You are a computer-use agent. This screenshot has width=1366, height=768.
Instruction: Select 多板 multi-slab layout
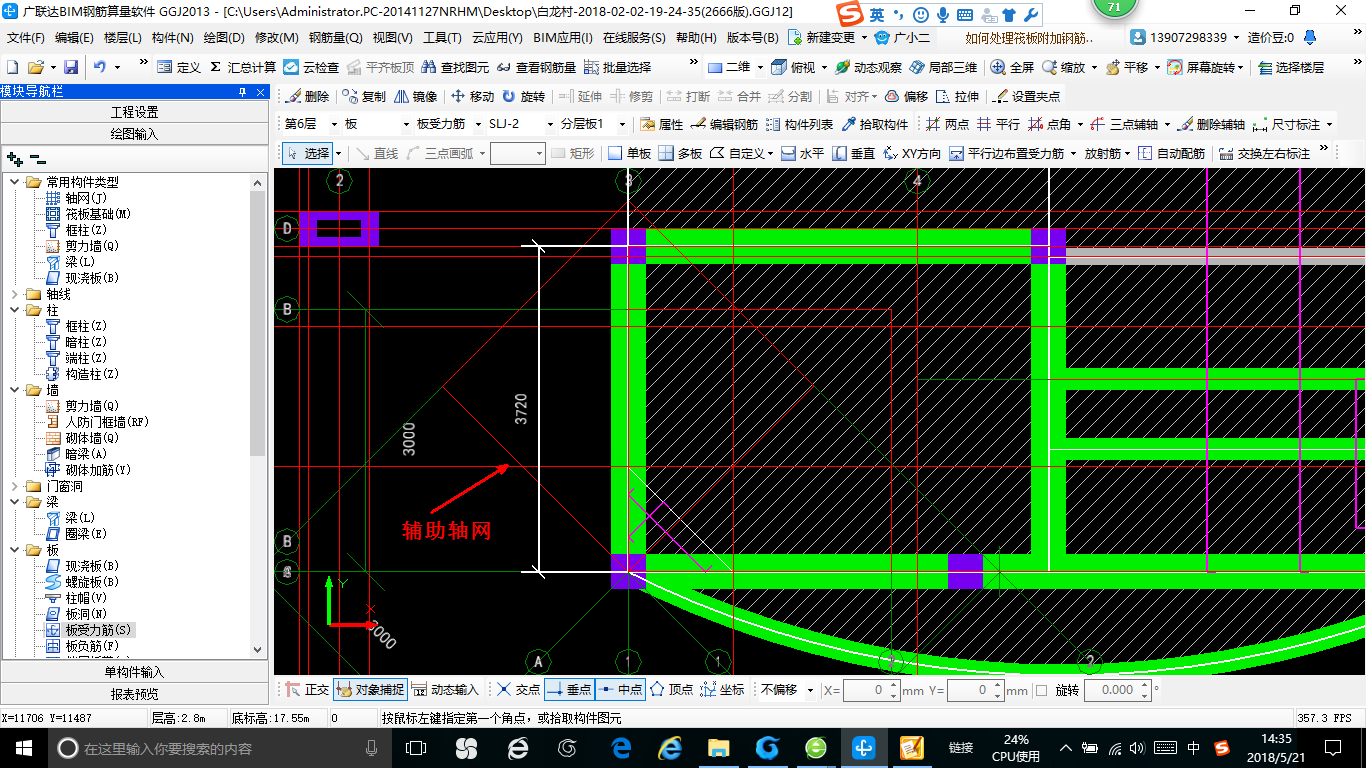680,153
